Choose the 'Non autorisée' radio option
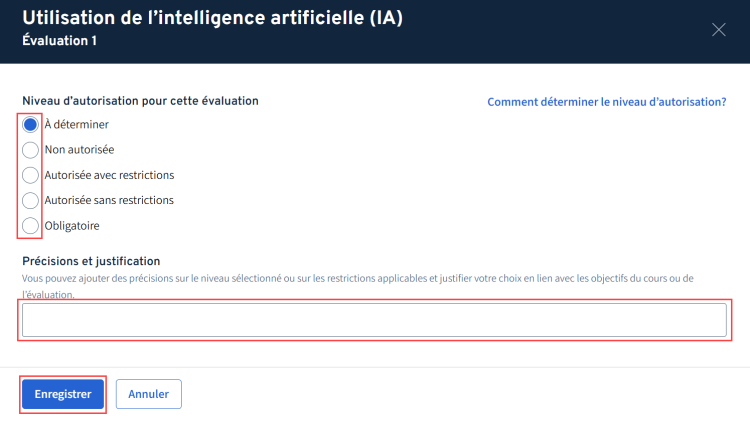This screenshot has height=423, width=750. click(30, 150)
